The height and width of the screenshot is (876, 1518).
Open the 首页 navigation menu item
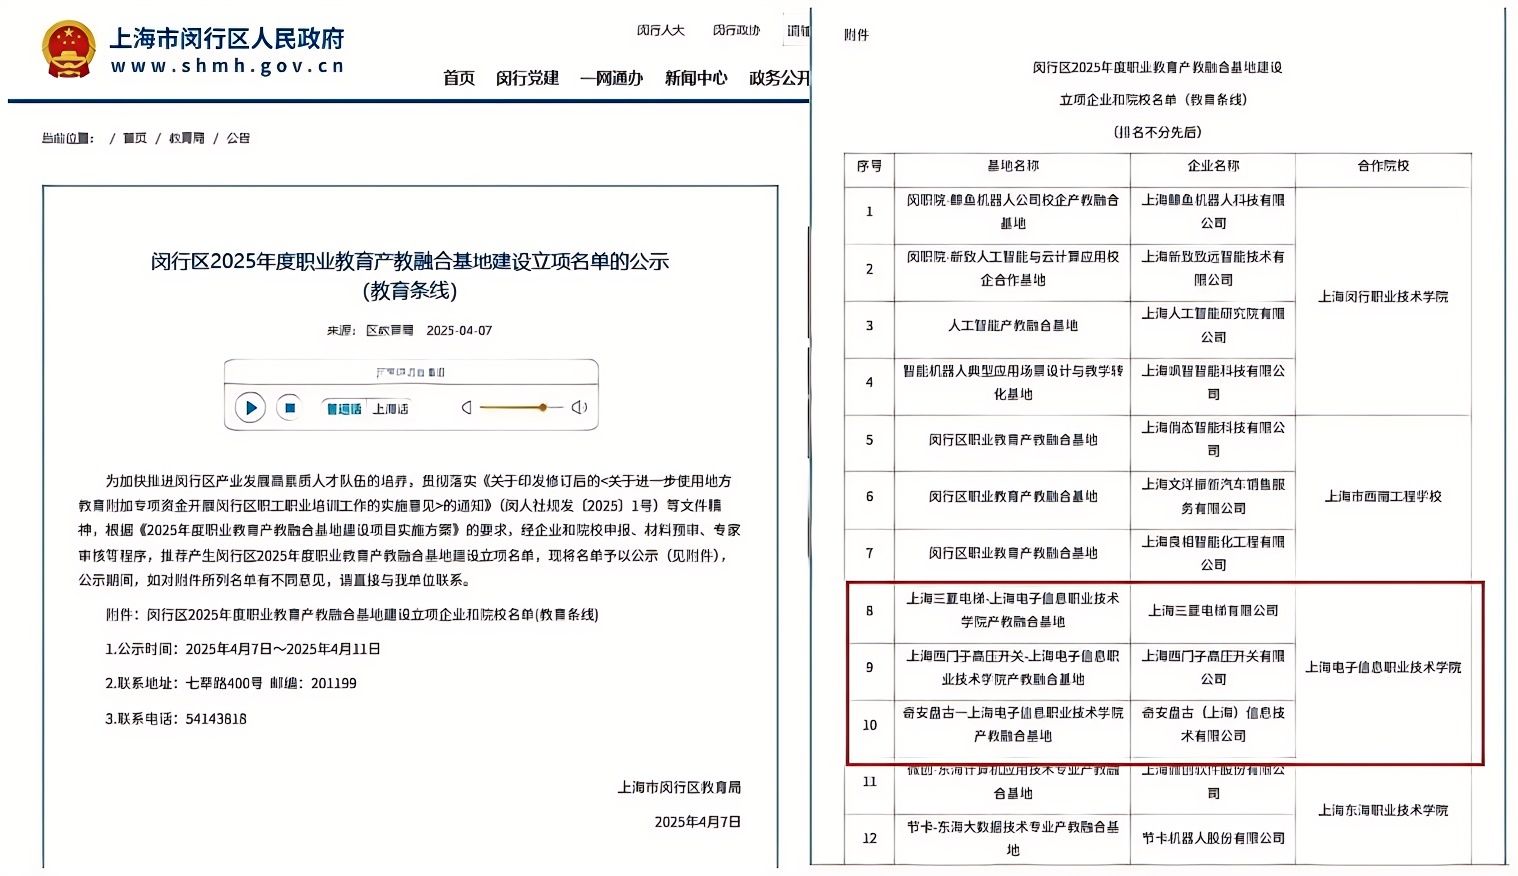(x=459, y=78)
